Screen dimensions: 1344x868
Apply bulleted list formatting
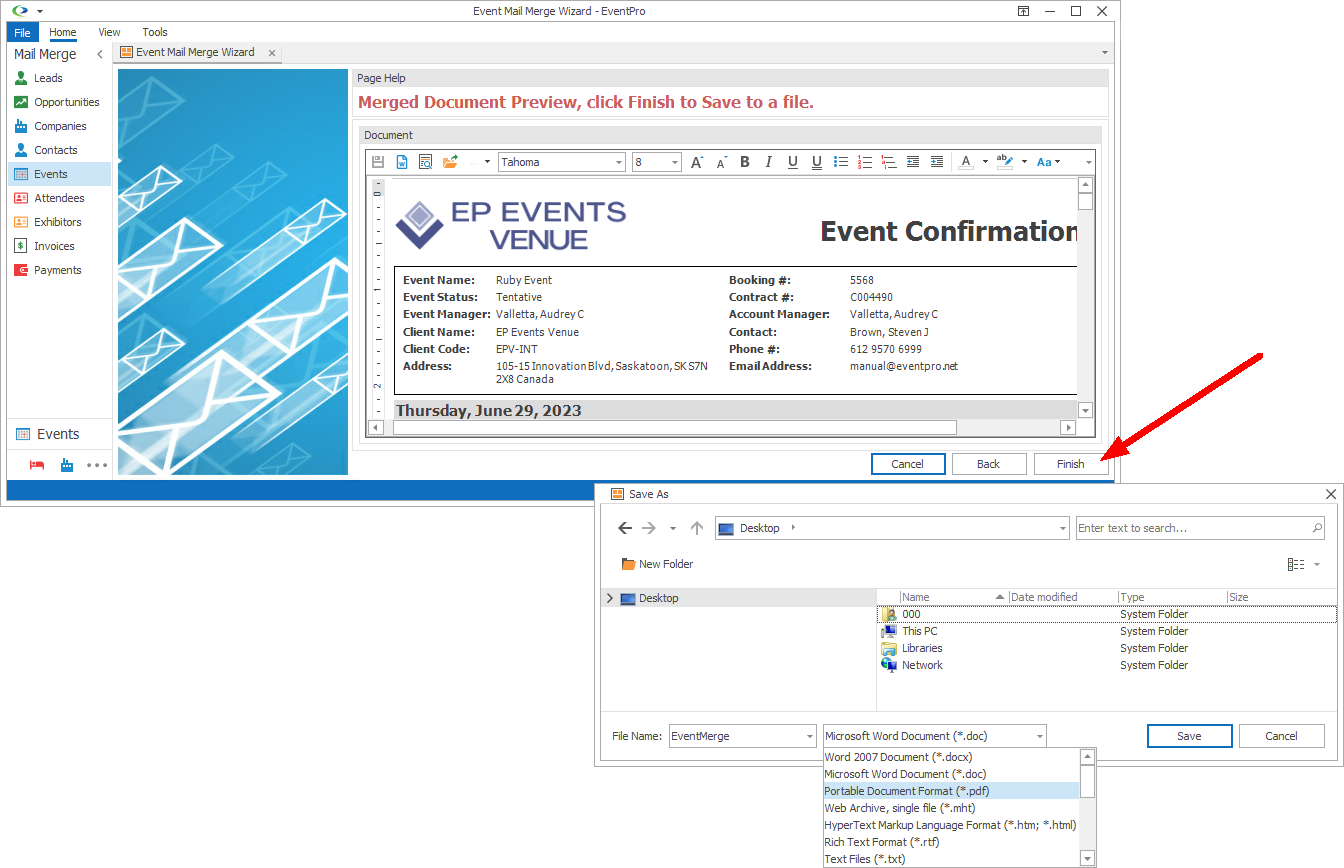tap(841, 162)
